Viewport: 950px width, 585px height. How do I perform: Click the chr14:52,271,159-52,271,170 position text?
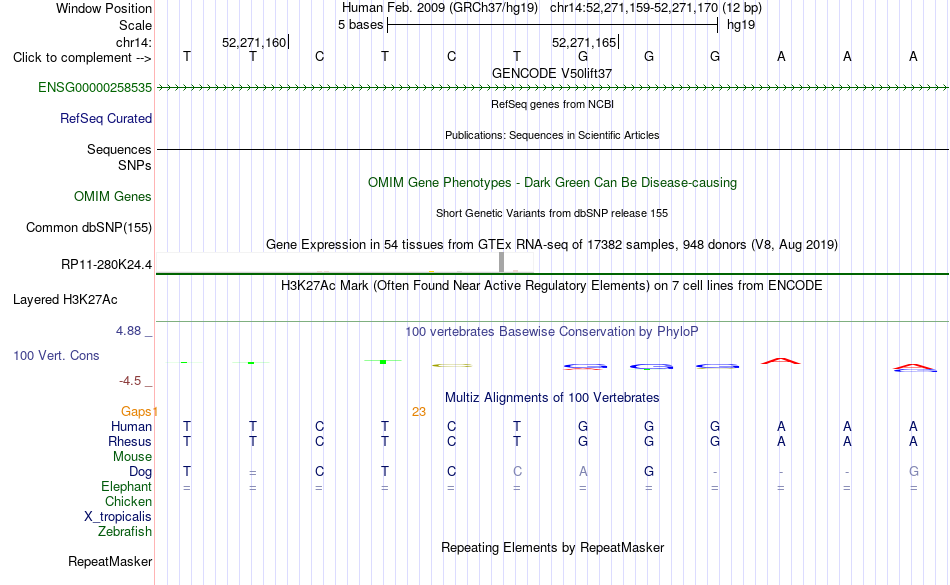click(x=634, y=8)
